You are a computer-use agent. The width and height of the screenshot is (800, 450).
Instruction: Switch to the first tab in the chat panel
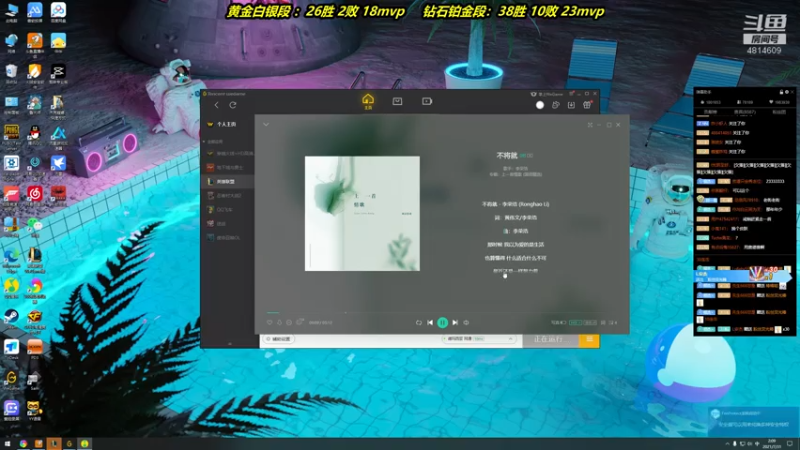(711, 112)
